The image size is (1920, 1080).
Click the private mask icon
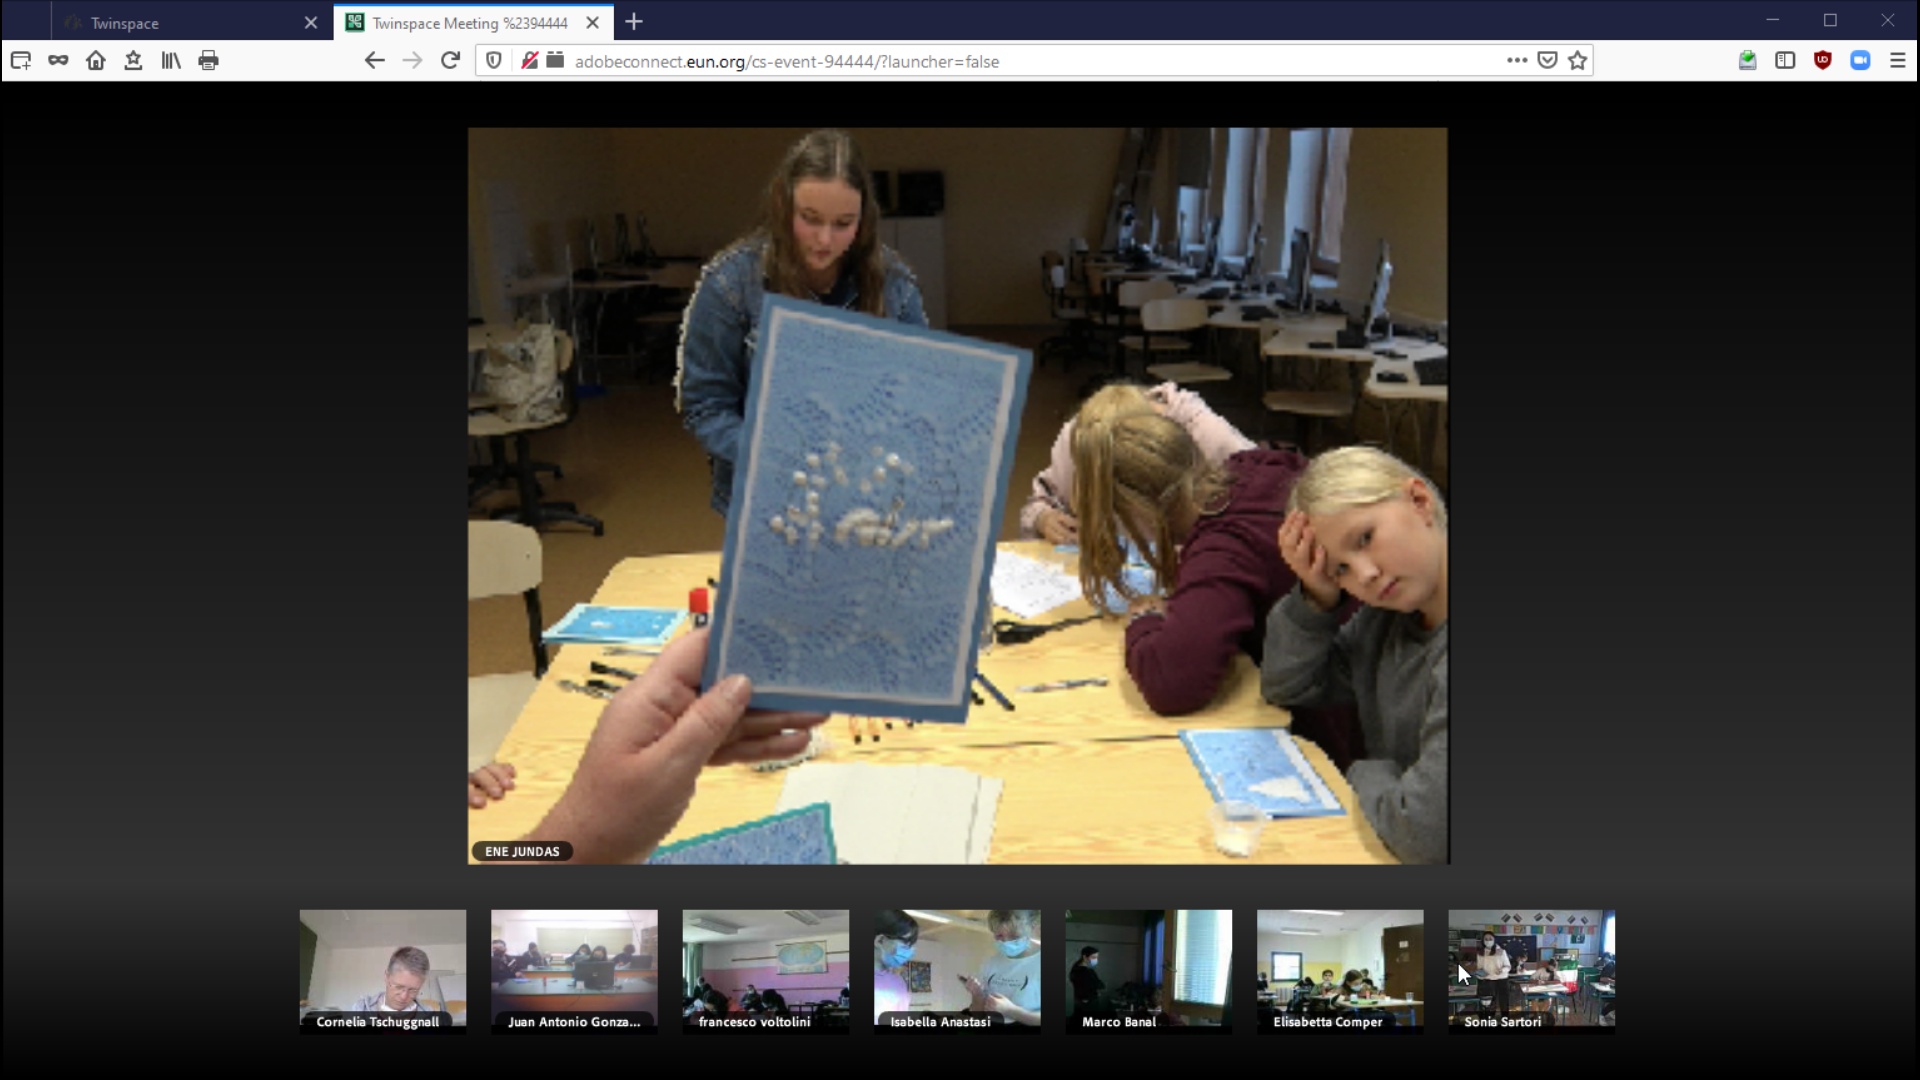(58, 61)
